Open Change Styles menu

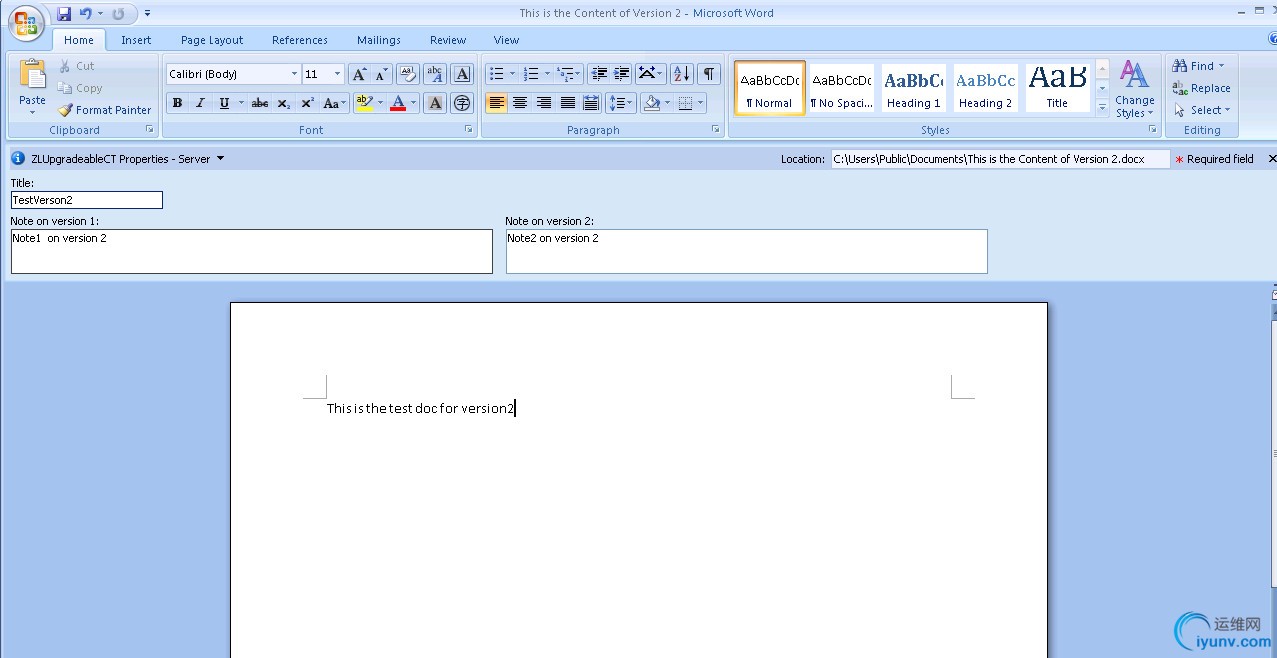(1134, 88)
